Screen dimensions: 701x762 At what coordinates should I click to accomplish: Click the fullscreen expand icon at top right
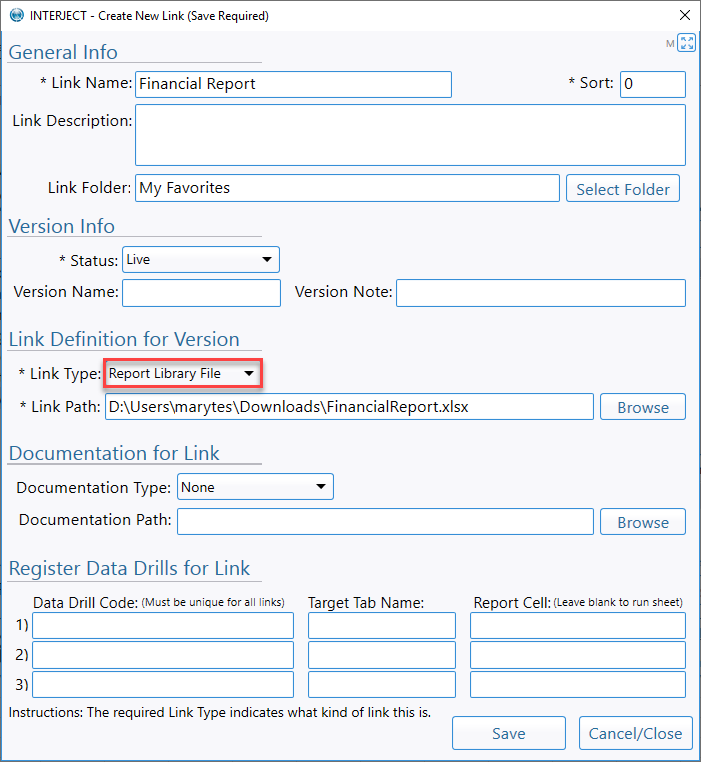point(686,43)
